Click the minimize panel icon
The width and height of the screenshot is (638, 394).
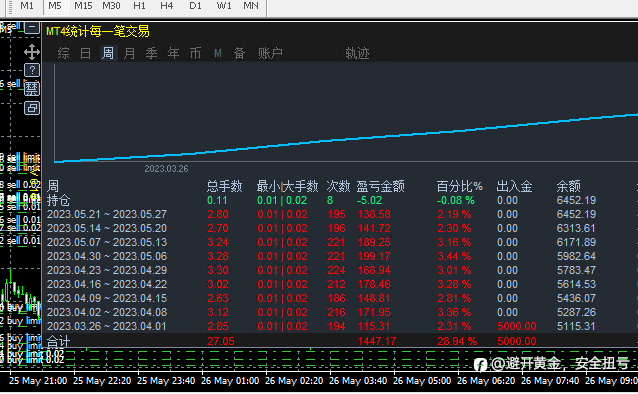pyautogui.click(x=32, y=28)
